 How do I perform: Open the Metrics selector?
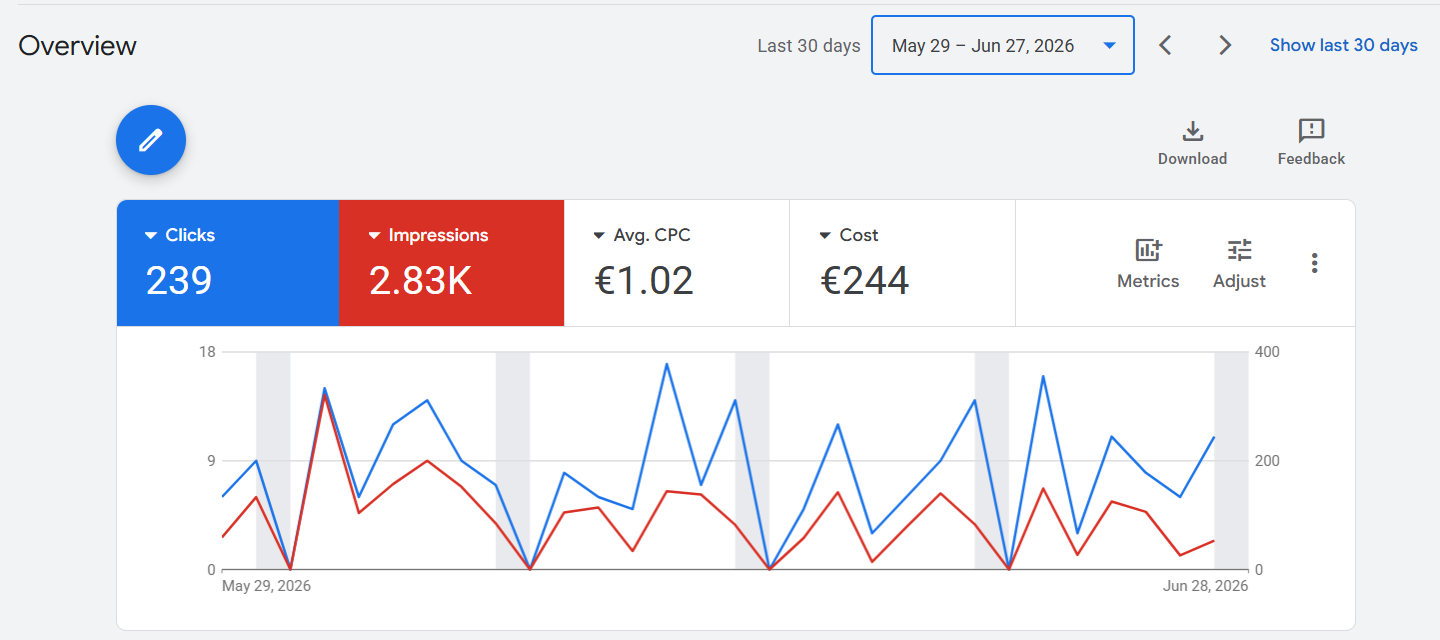click(x=1148, y=264)
